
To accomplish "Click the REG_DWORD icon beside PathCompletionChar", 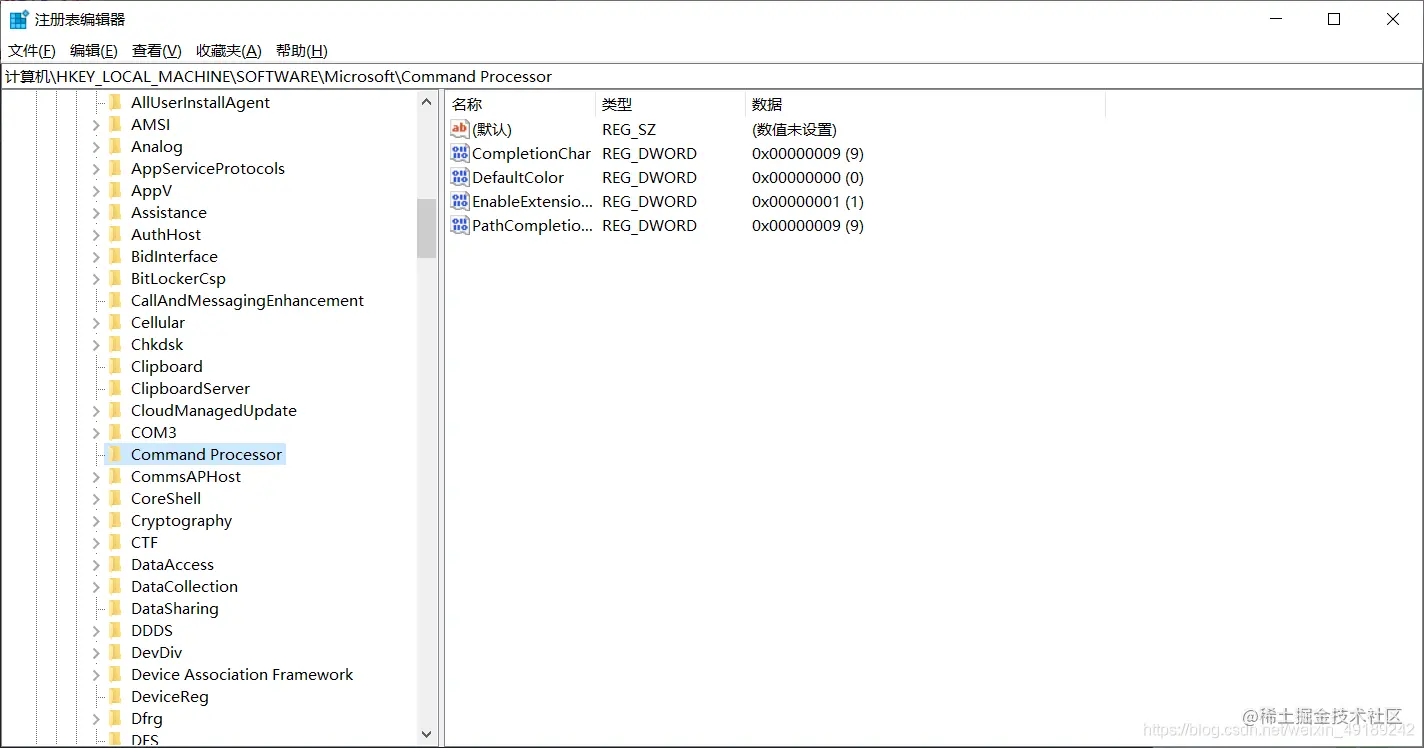I will point(459,225).
